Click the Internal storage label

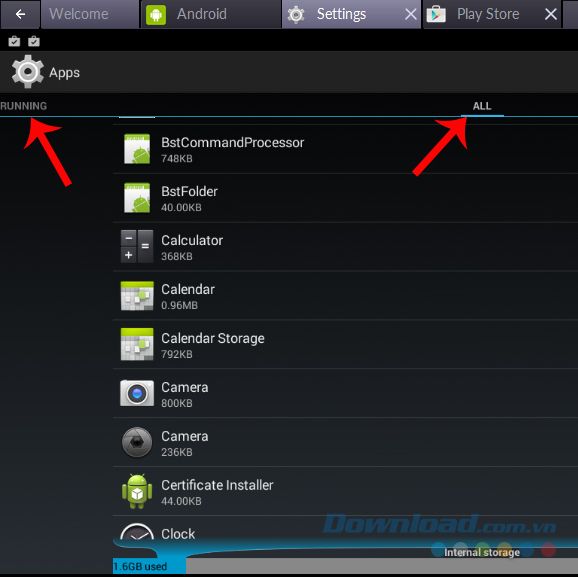482,552
